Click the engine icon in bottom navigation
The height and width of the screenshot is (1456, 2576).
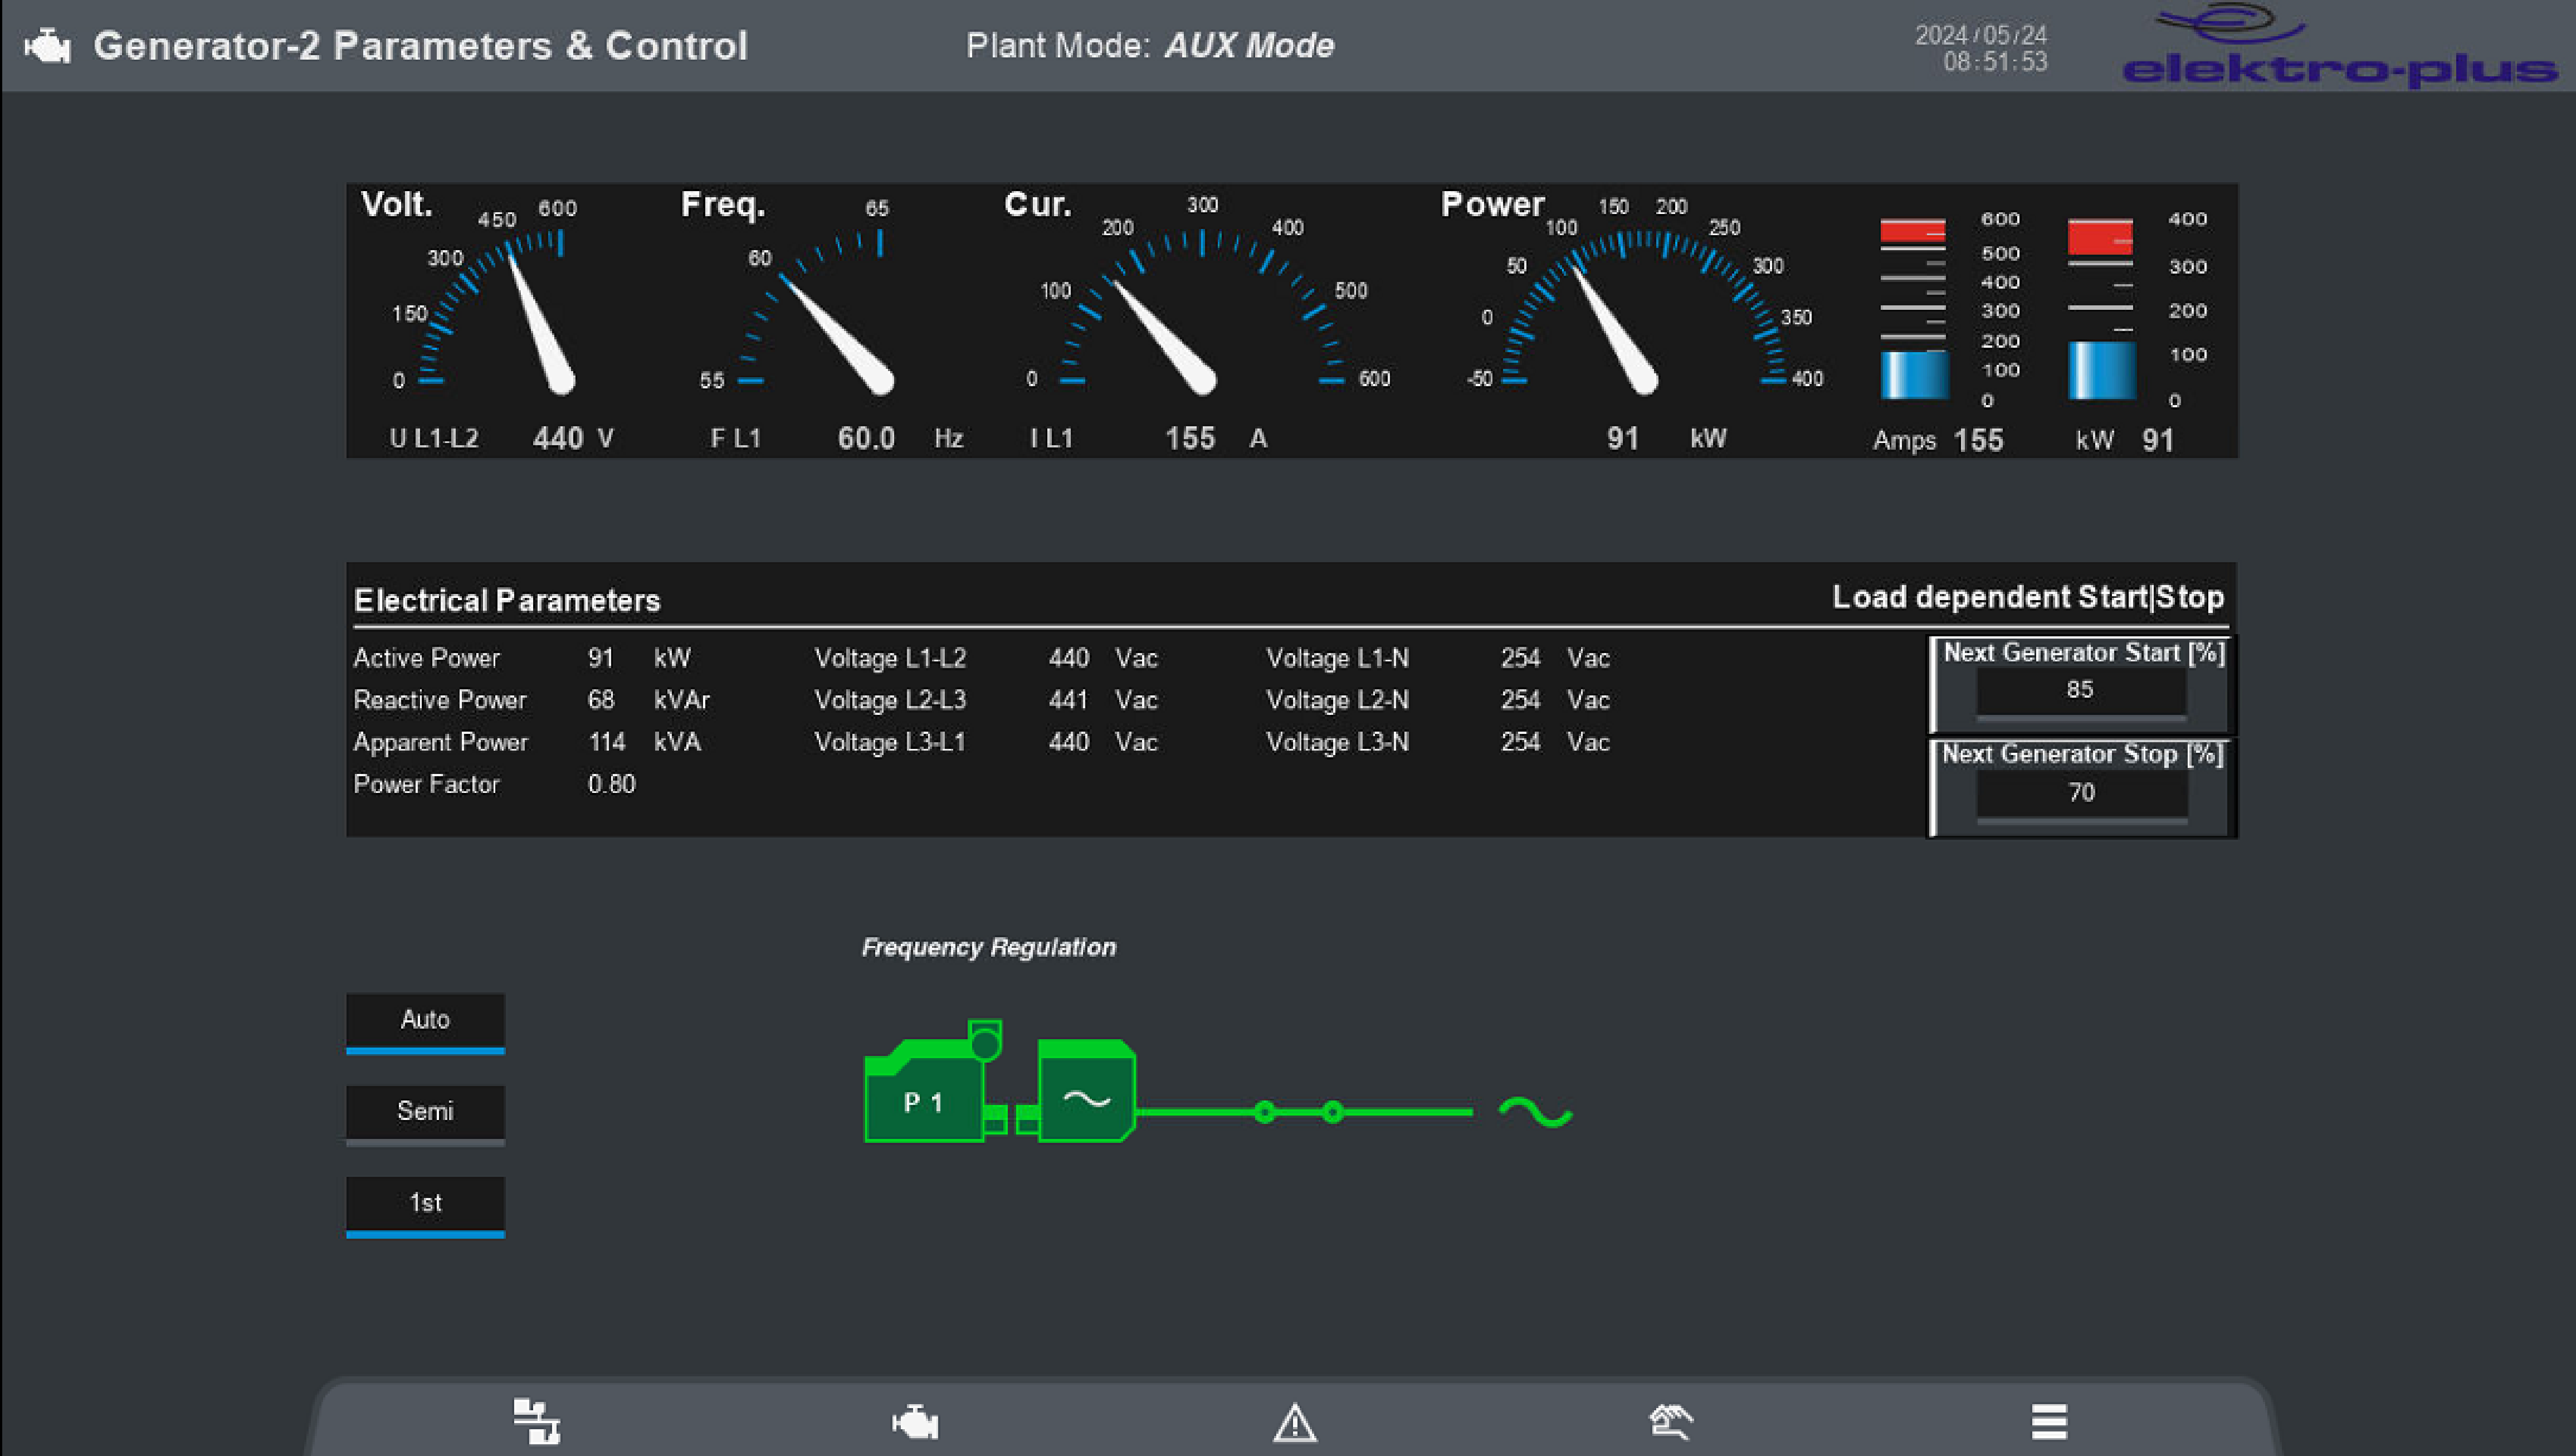tap(915, 1421)
